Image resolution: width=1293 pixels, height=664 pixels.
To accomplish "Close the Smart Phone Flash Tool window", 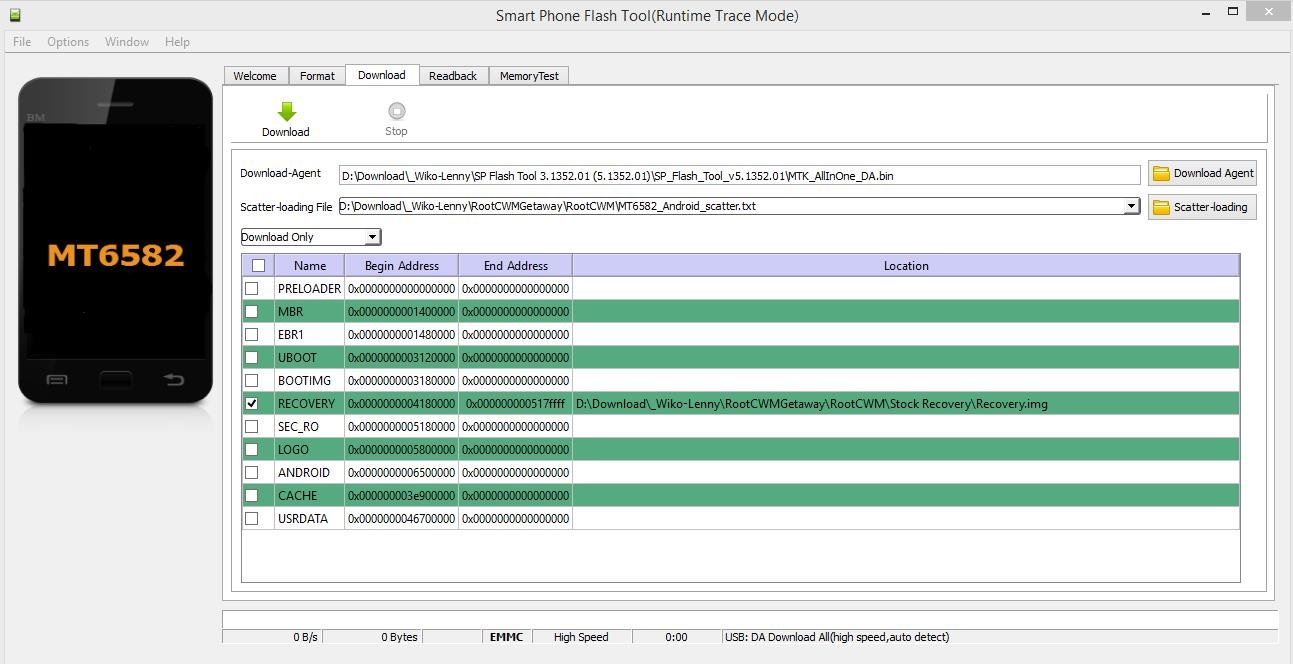I will [1270, 12].
